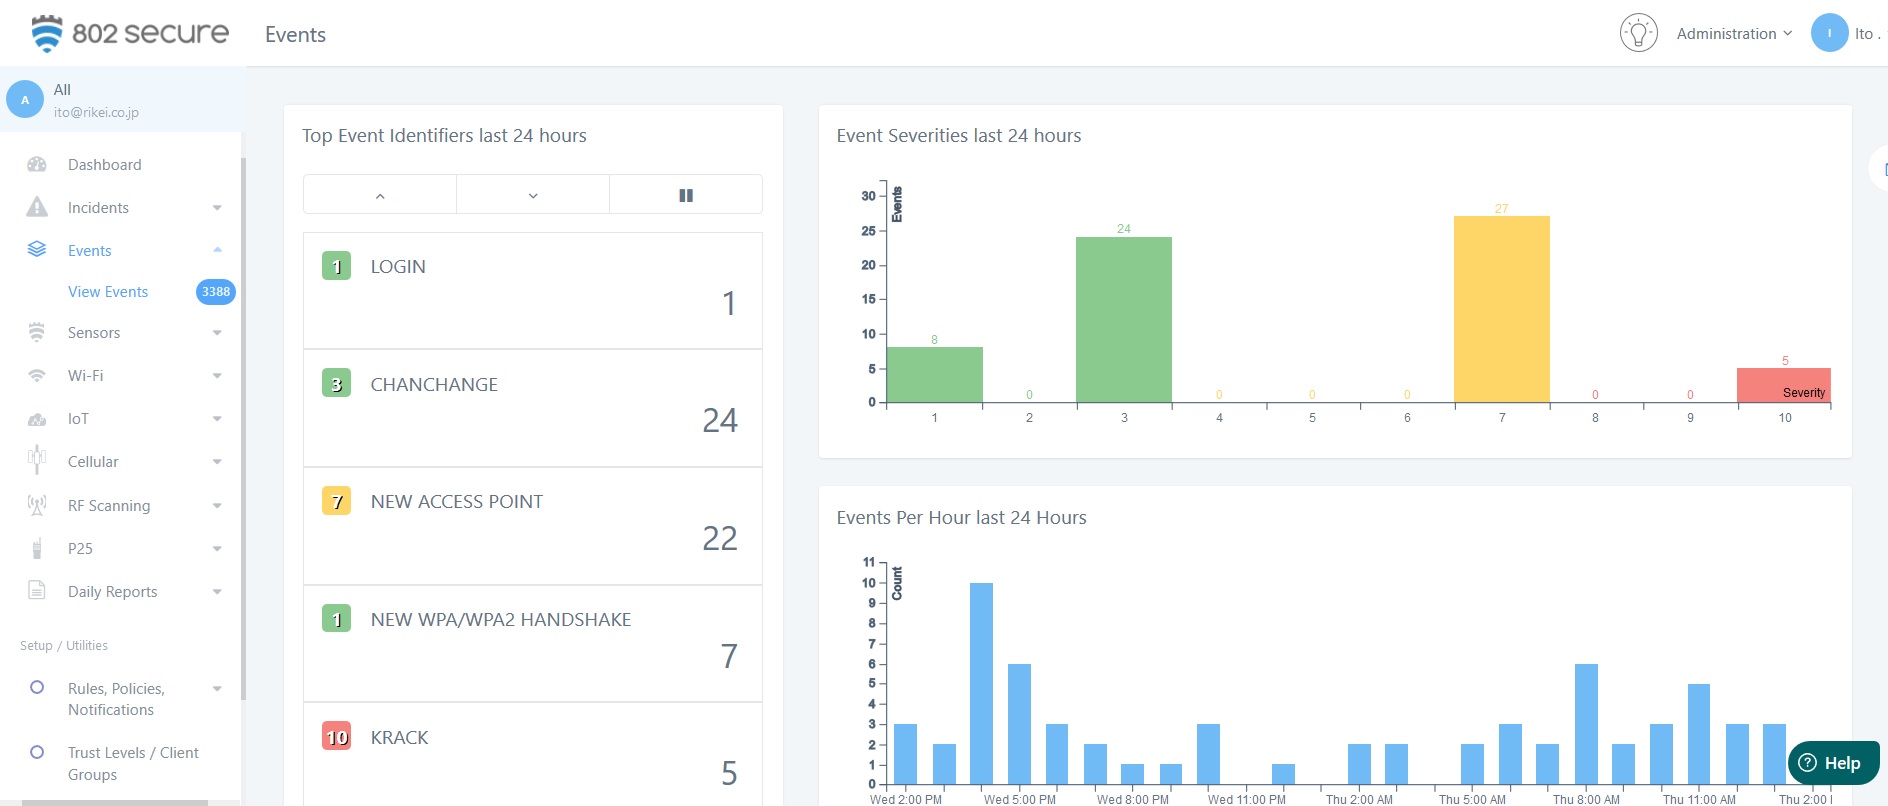
Task: Open View Events page
Action: pyautogui.click(x=108, y=292)
